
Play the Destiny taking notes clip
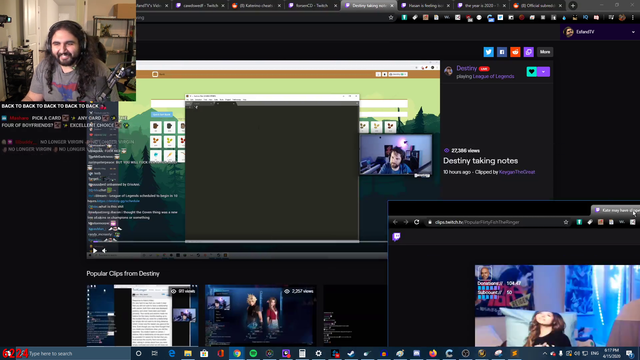point(95,251)
